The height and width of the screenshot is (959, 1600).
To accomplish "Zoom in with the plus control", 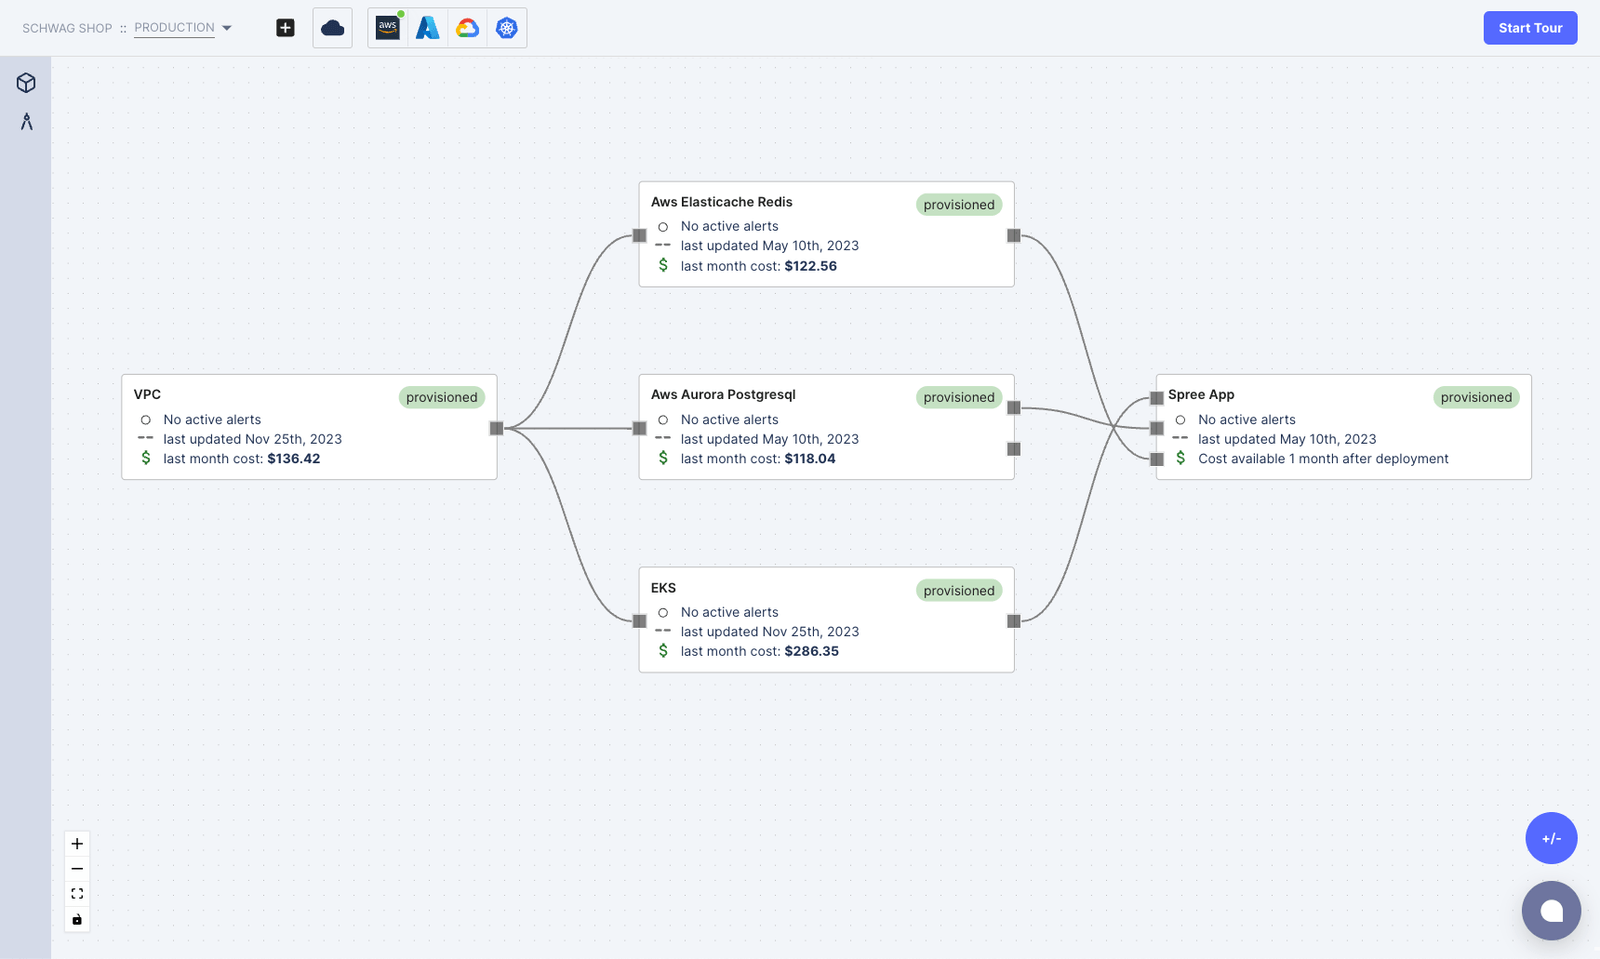I will 77,844.
